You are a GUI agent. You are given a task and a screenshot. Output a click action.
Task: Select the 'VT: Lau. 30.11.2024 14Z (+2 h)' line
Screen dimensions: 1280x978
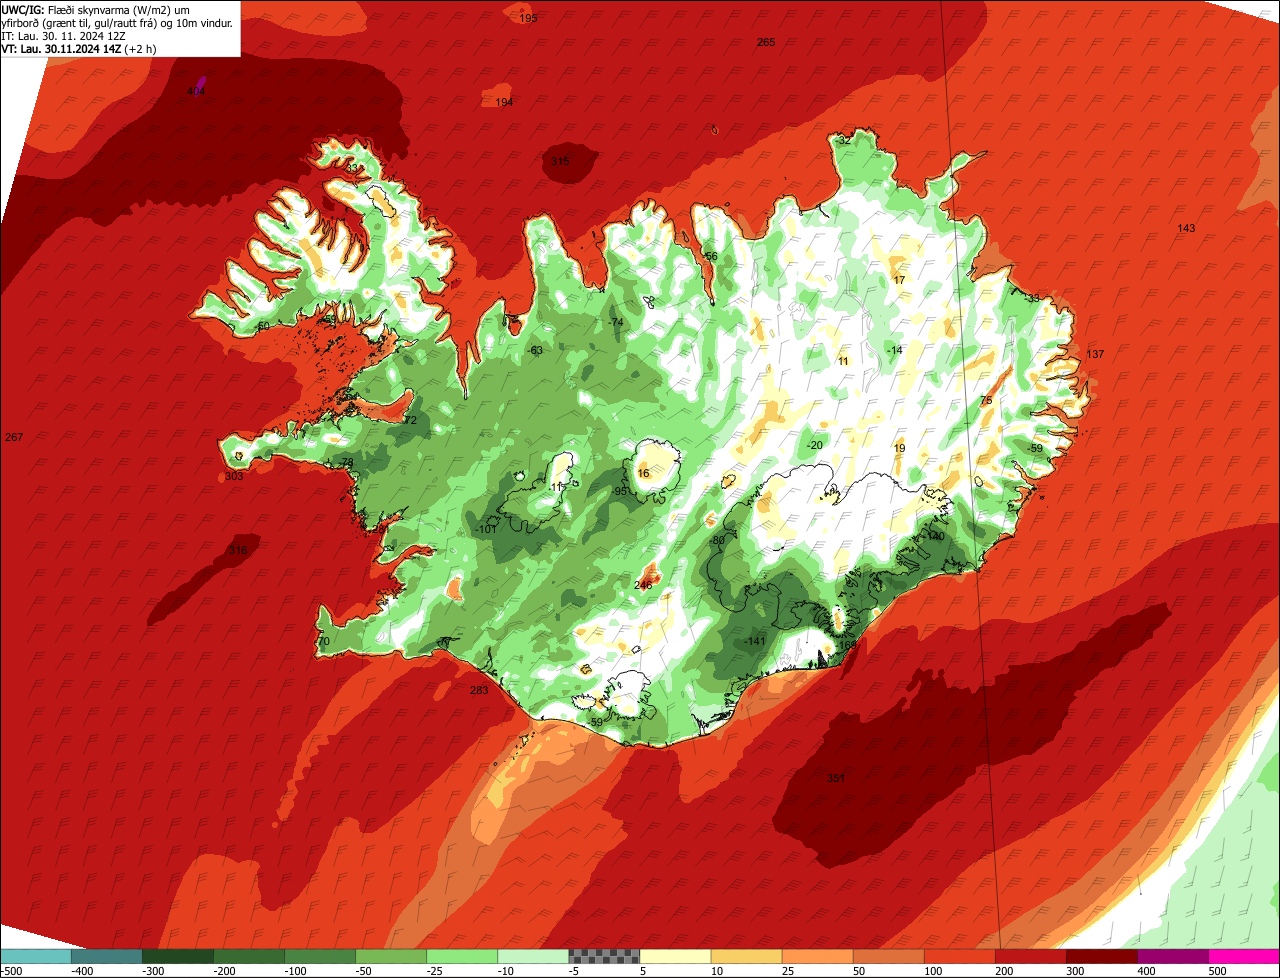pyautogui.click(x=79, y=48)
